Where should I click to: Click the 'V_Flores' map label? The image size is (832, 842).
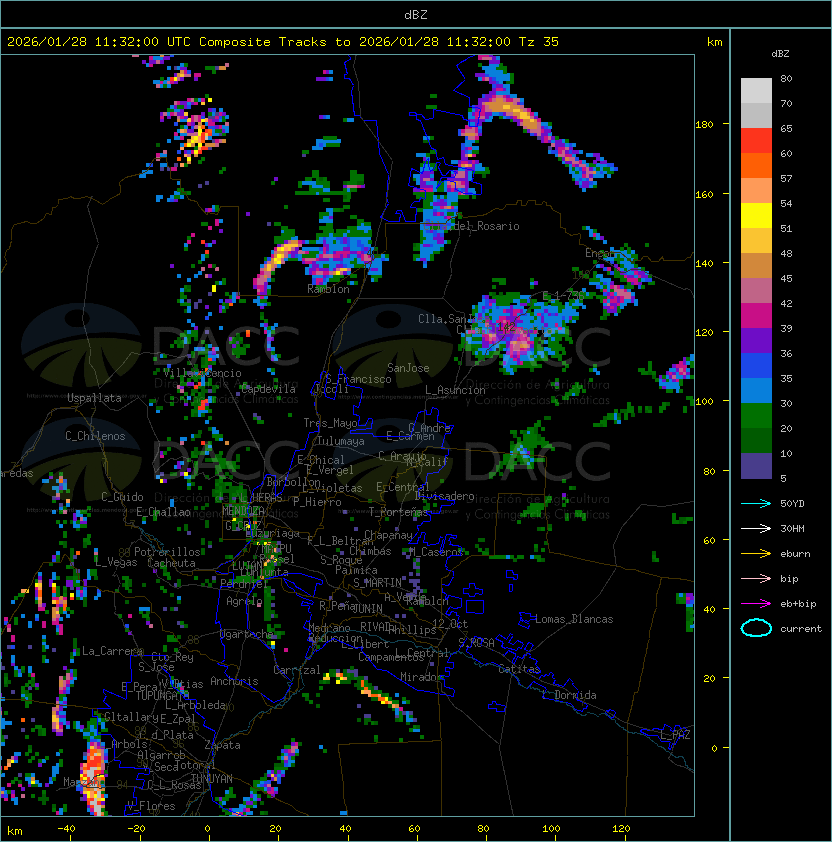coord(151,806)
